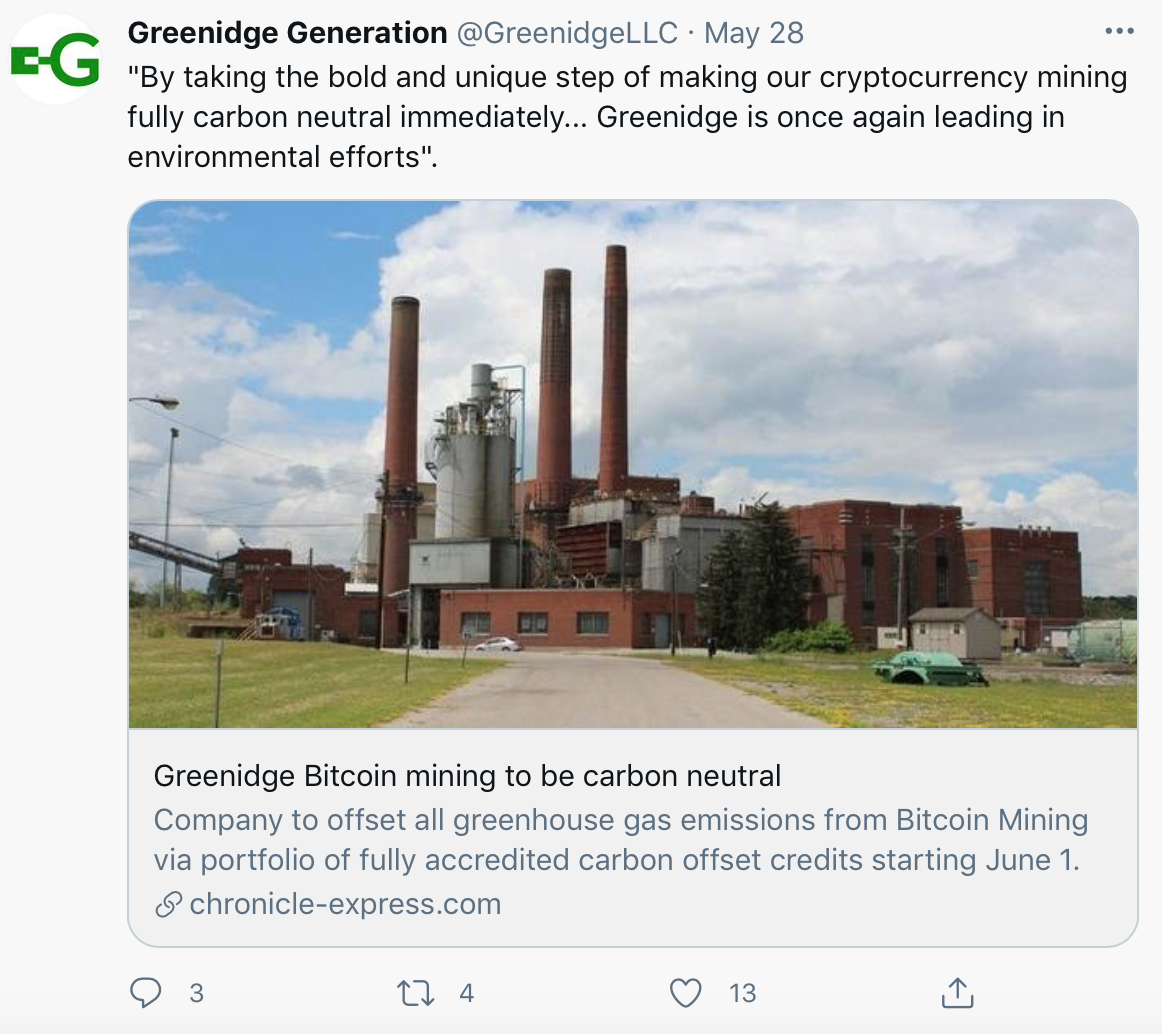Viewport: 1162px width, 1034px height.
Task: Click the quoted tweet text about carbon neutral mining
Action: coord(627,117)
